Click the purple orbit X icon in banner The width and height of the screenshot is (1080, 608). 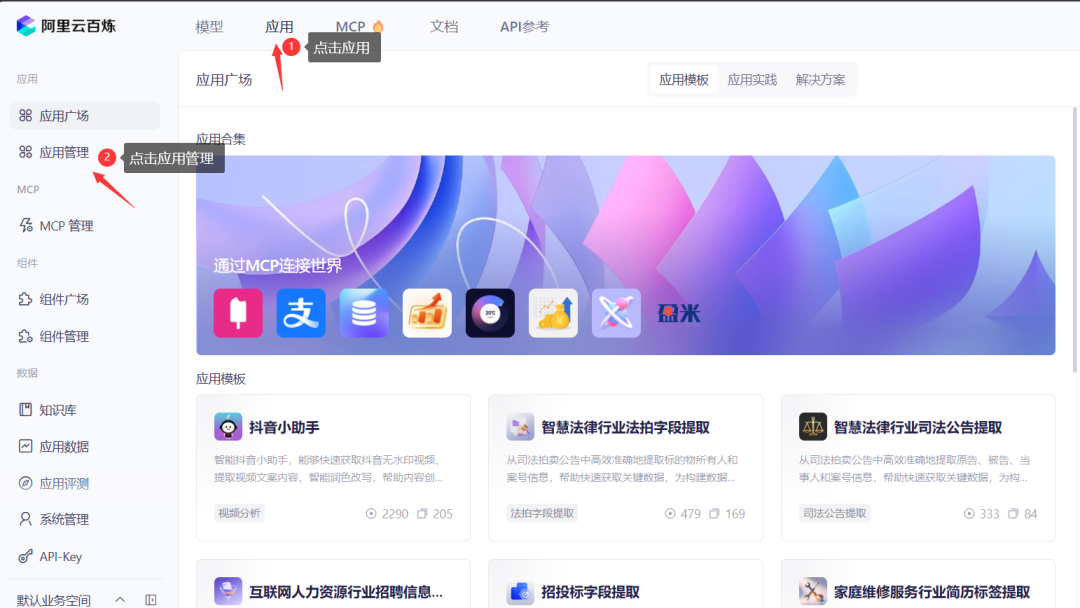click(x=616, y=313)
